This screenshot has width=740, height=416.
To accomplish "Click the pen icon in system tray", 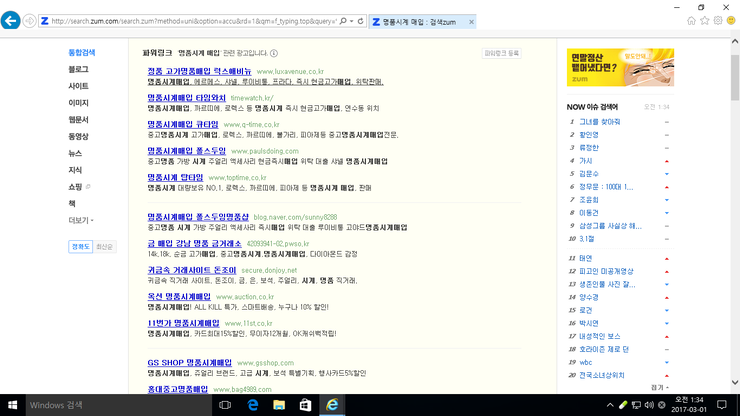I will tap(623, 405).
